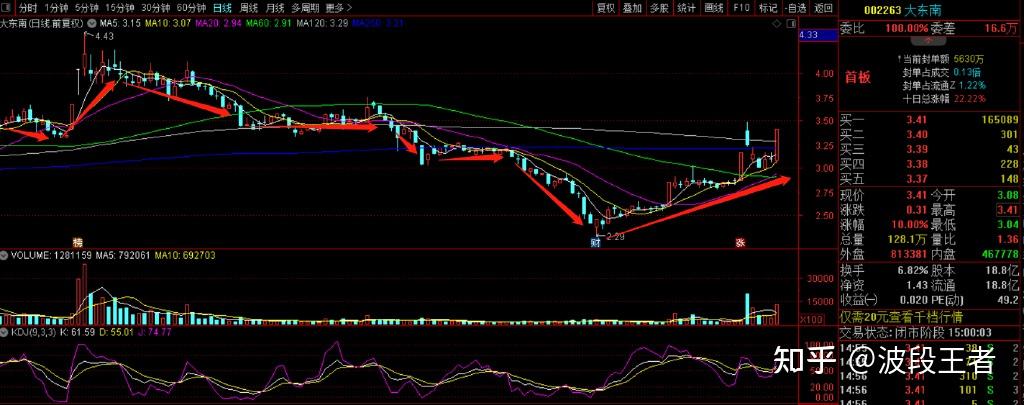Open the VOLUME indicator dropdown arrow
The image size is (1024, 405).
[4, 256]
